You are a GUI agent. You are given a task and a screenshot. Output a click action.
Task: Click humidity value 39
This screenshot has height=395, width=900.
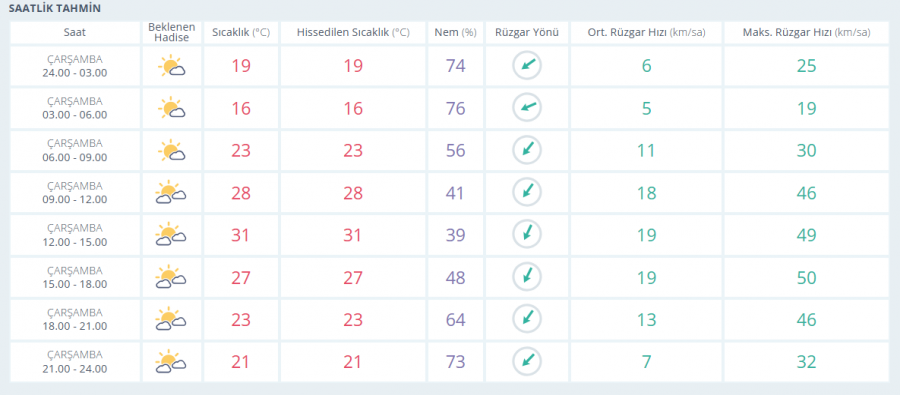pos(455,235)
